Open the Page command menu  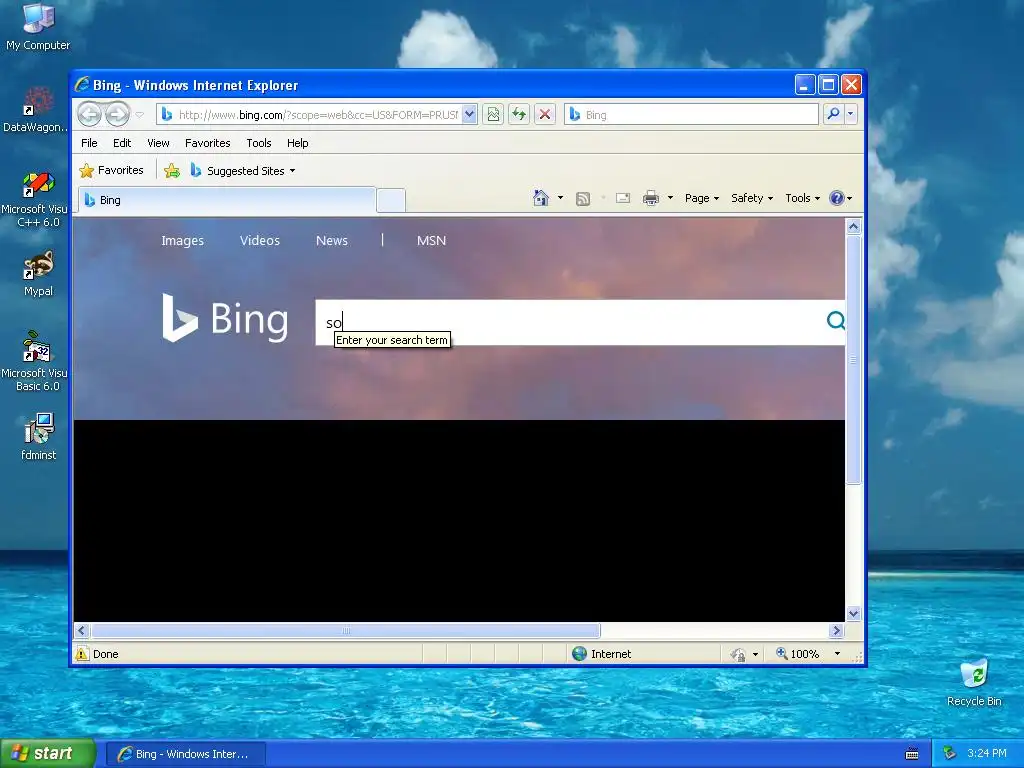[x=701, y=198]
